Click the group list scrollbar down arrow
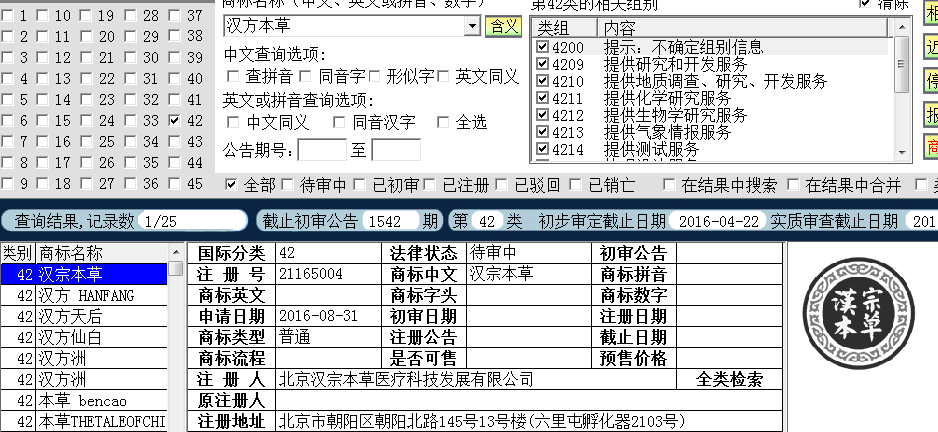938x432 pixels. point(902,153)
